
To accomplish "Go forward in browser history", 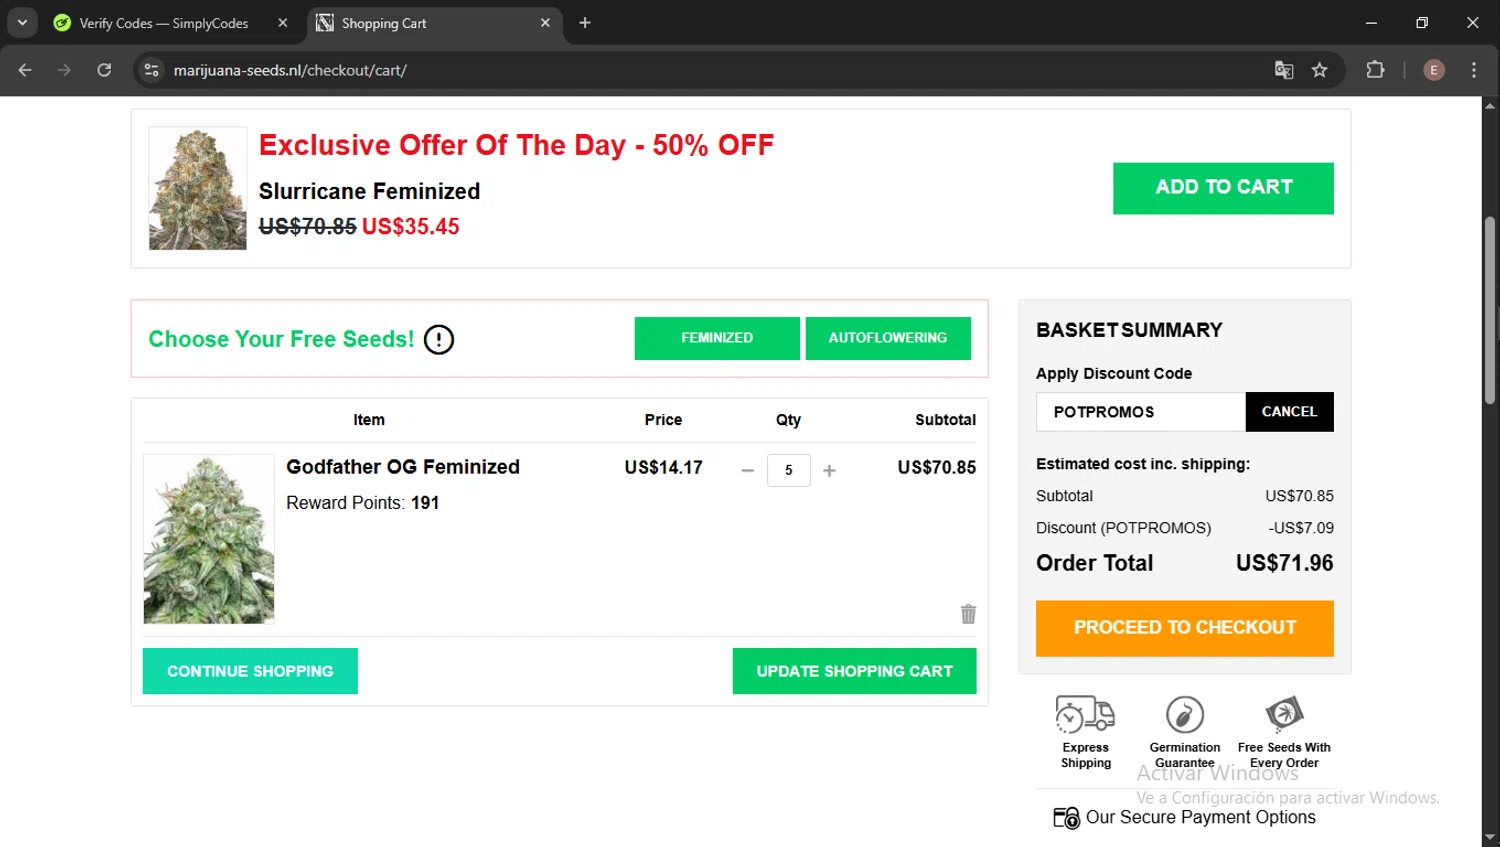I will [x=64, y=70].
